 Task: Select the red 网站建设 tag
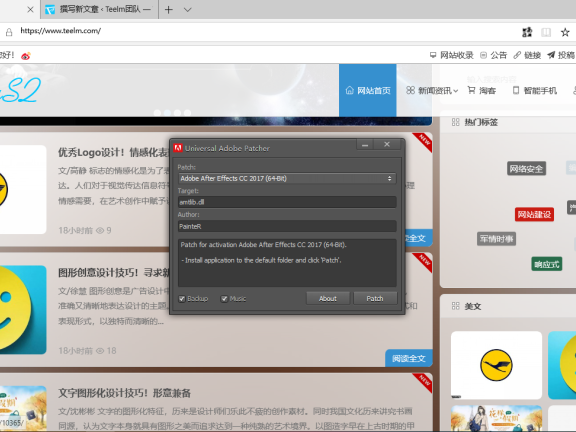[x=534, y=214]
